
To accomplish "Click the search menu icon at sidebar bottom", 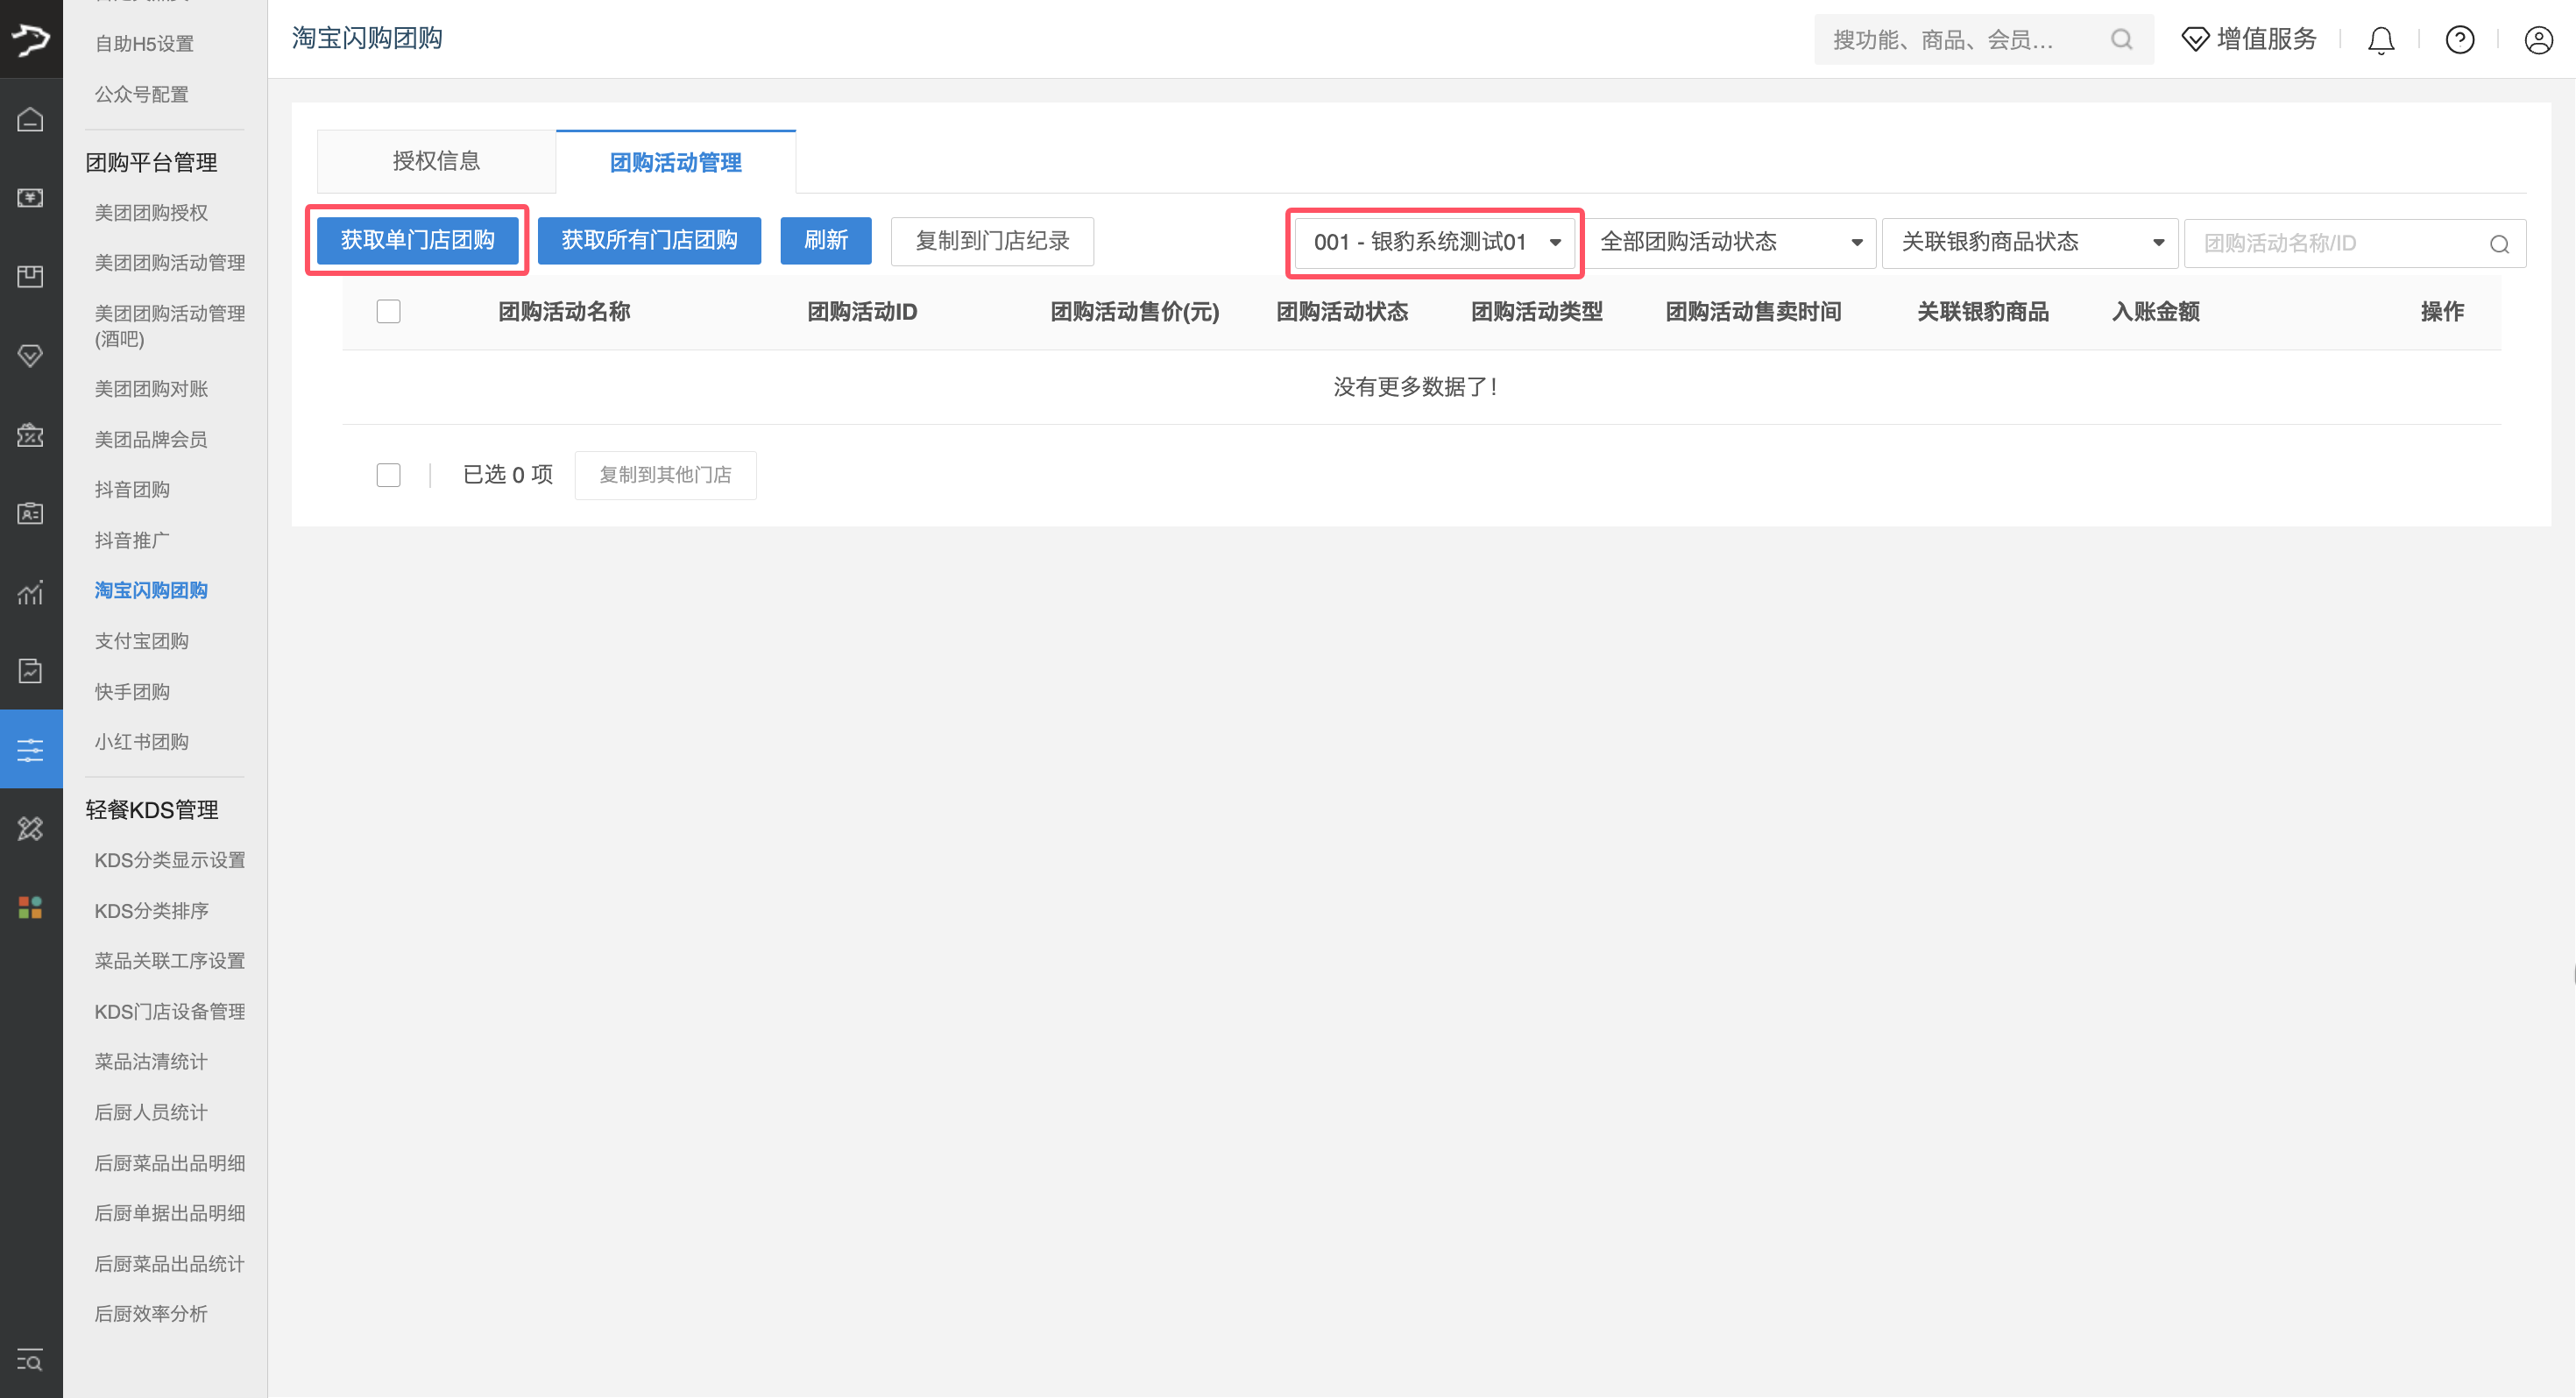I will click(x=30, y=1360).
